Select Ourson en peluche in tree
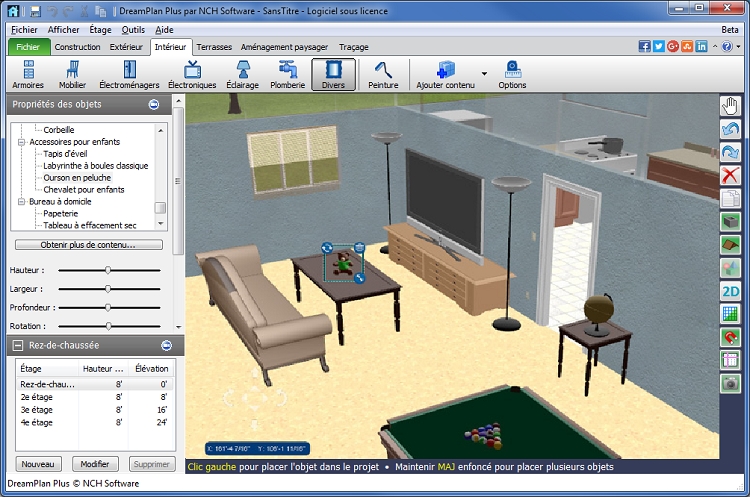Image resolution: width=750 pixels, height=497 pixels. (77, 177)
